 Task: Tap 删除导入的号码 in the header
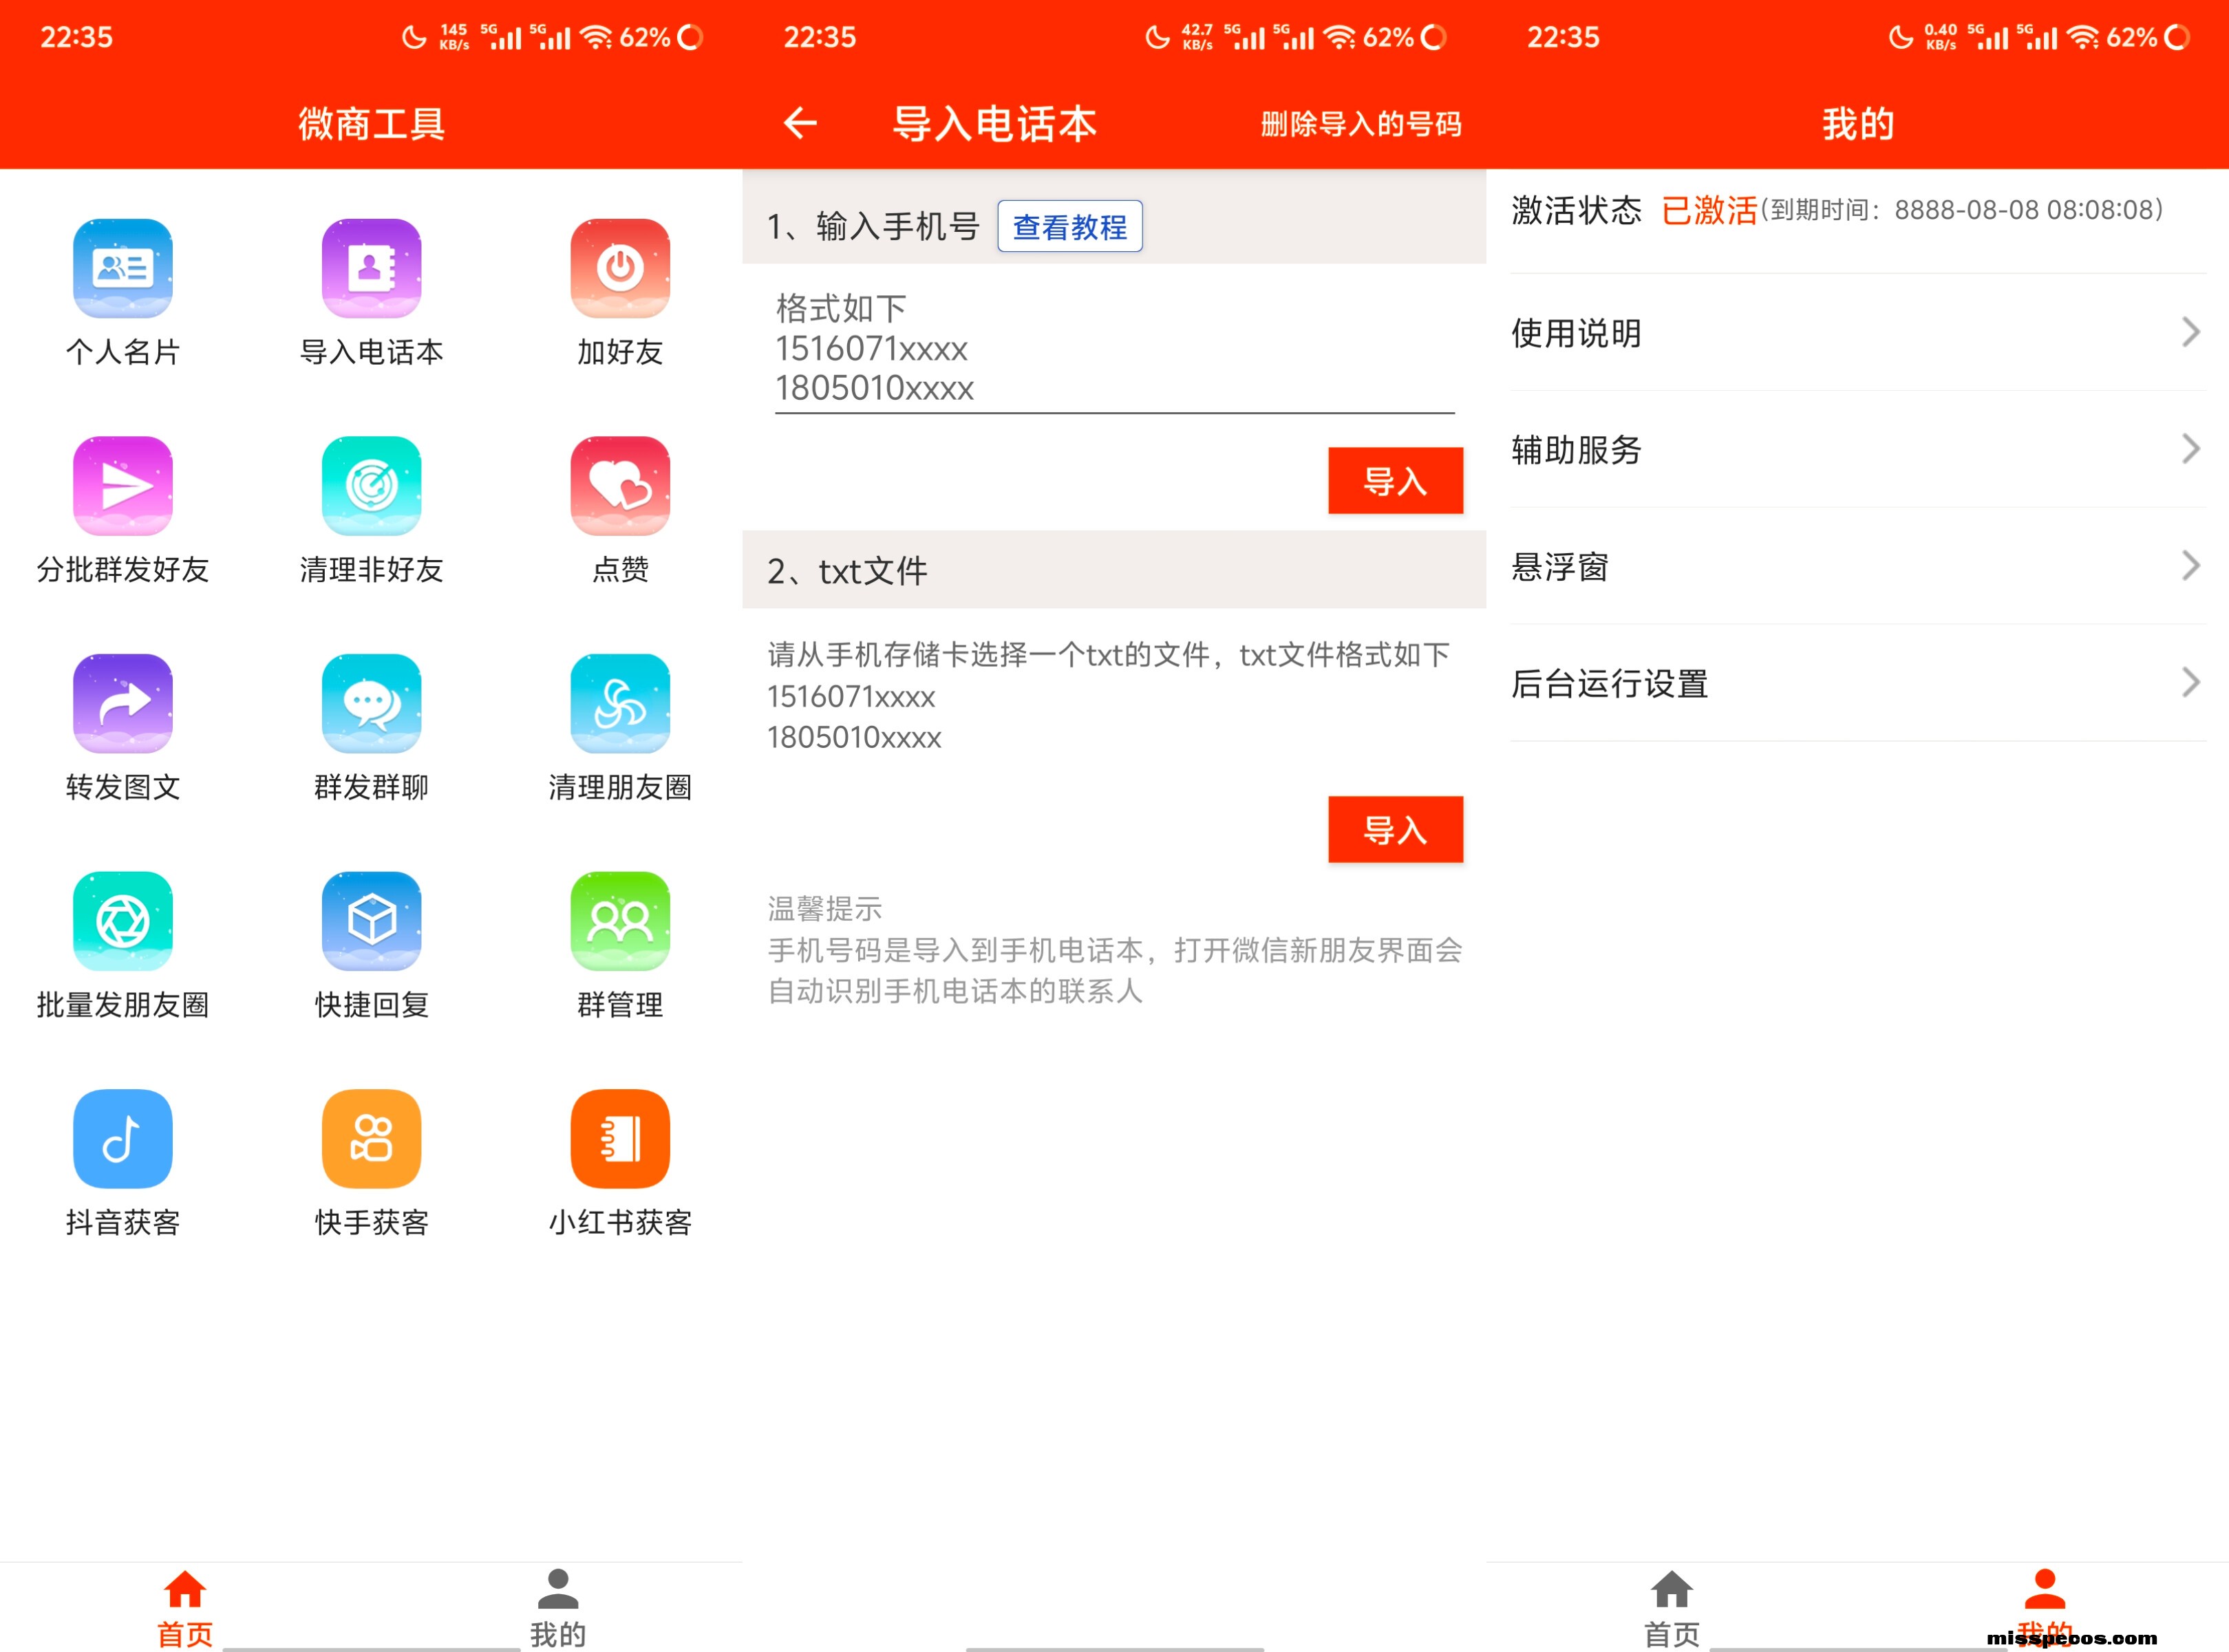coord(1361,124)
